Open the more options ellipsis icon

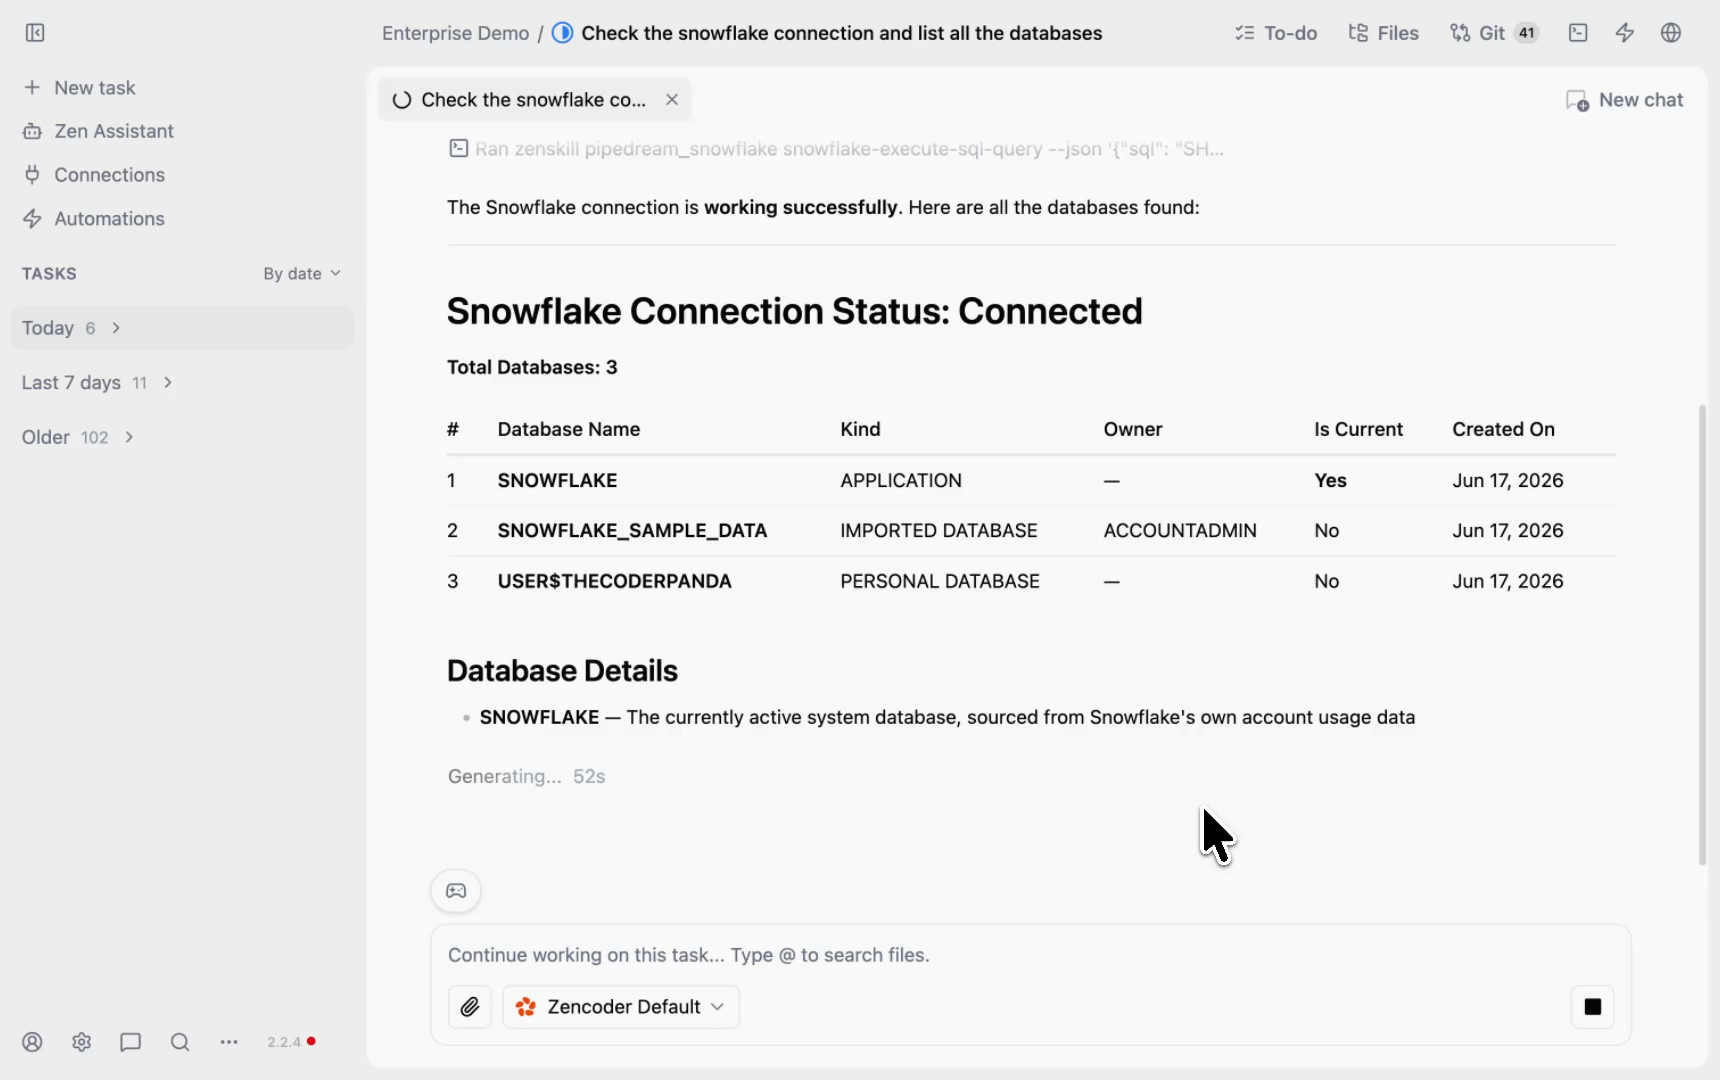pos(229,1042)
